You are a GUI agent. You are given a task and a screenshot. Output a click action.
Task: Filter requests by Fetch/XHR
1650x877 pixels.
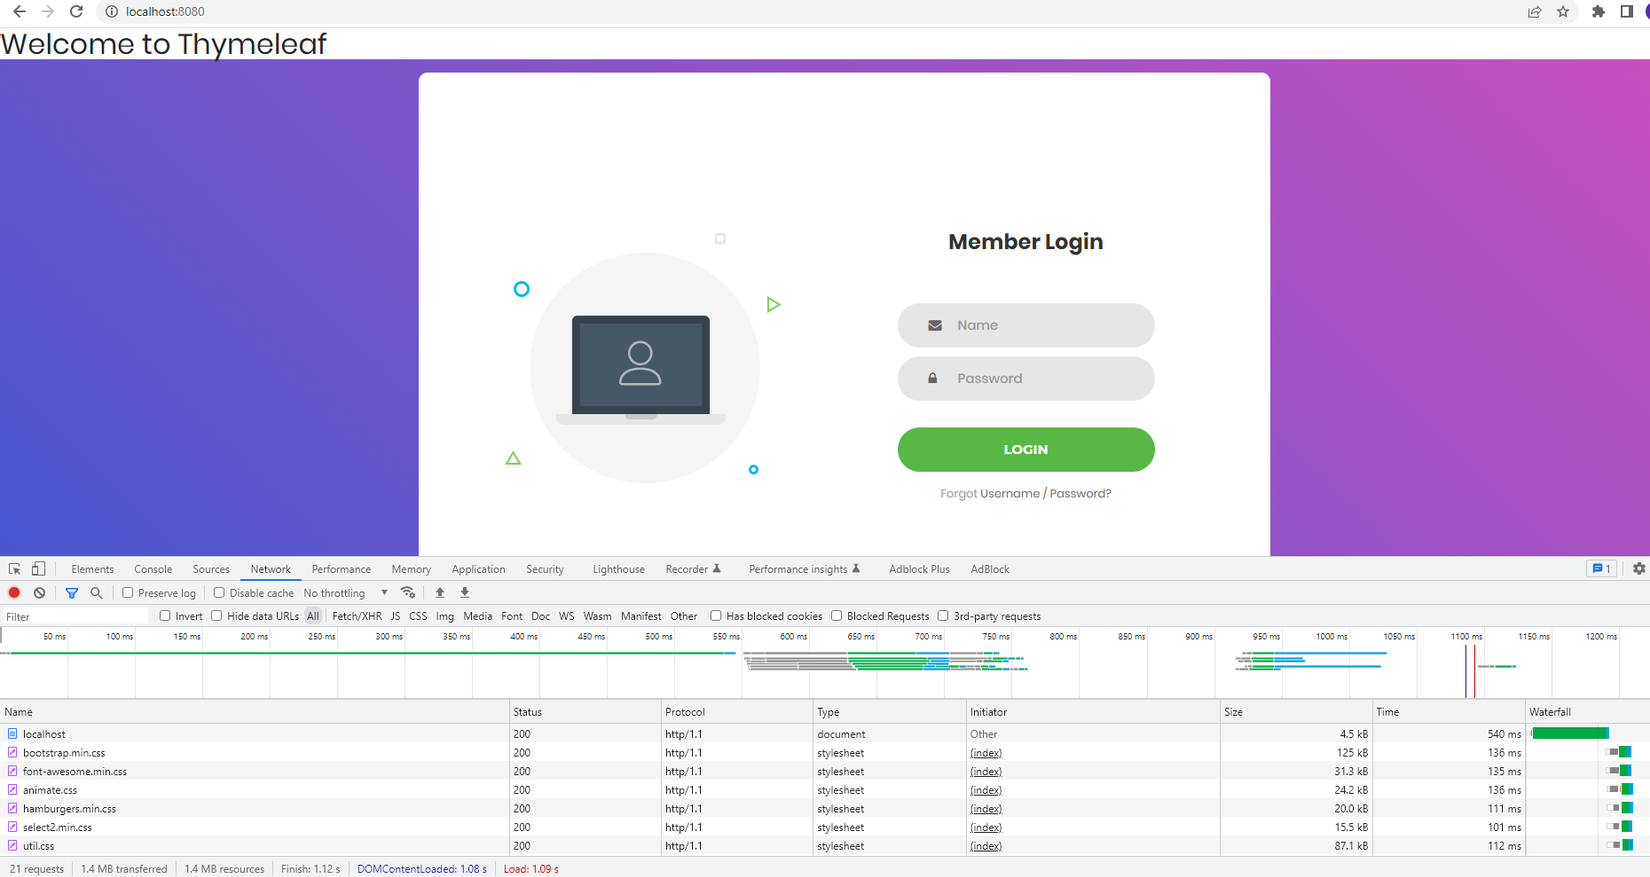tap(357, 616)
